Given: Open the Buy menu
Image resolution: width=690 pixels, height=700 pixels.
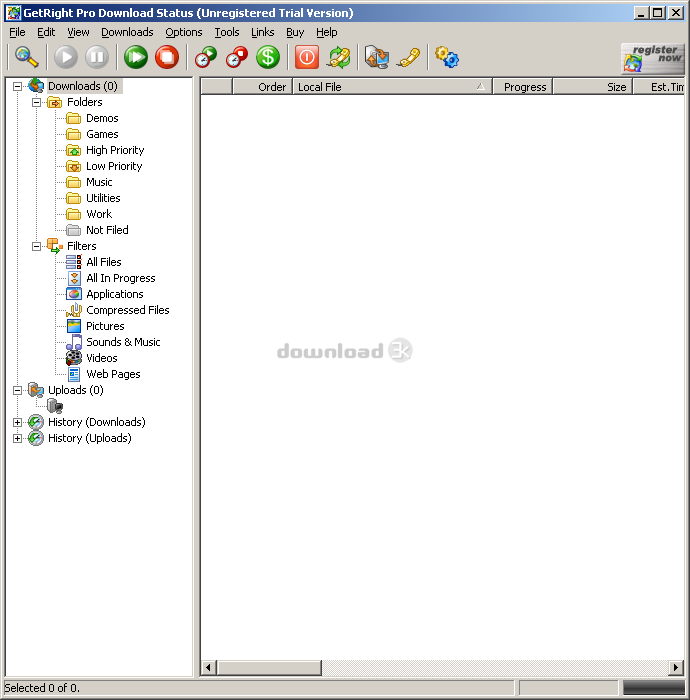Looking at the screenshot, I should point(295,32).
